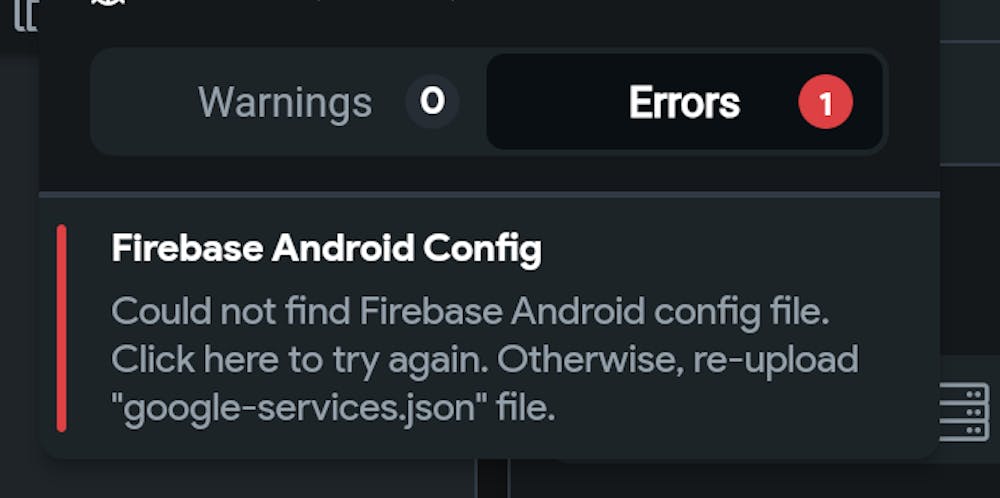Click the word "Warnings" label
This screenshot has width=1000, height=498.
(x=285, y=102)
